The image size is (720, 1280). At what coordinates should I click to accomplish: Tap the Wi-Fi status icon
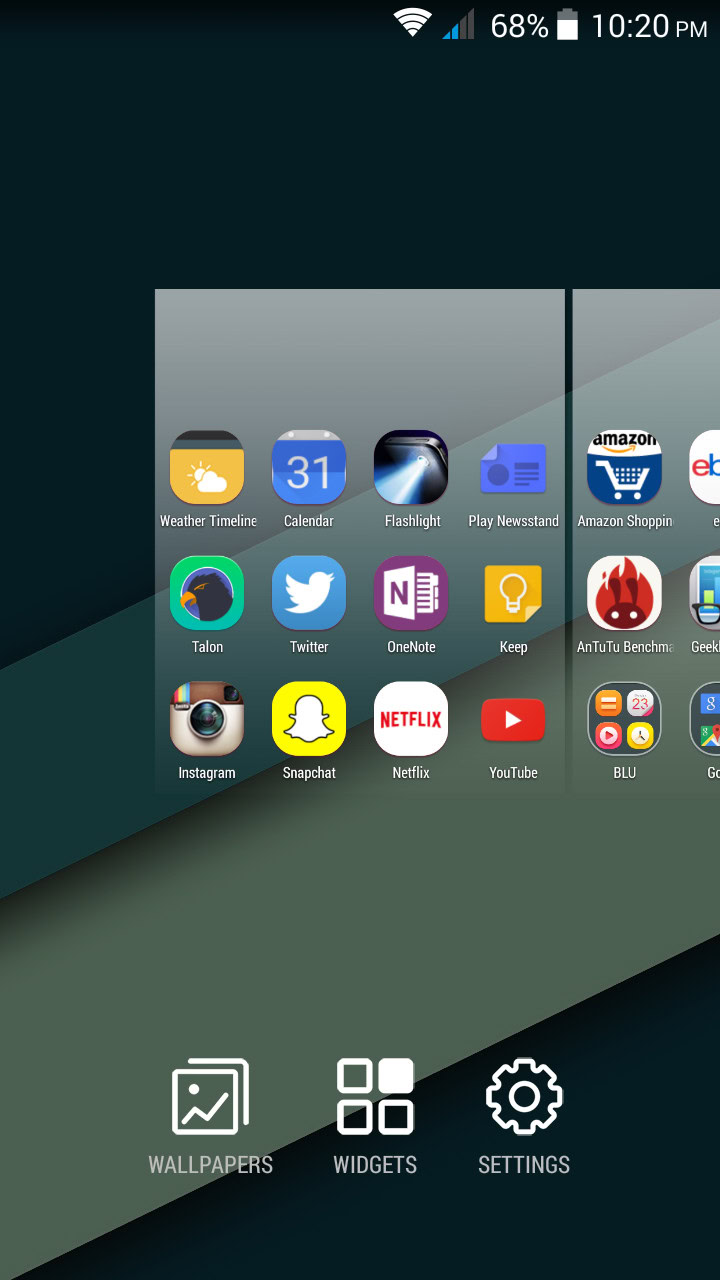pos(412,24)
